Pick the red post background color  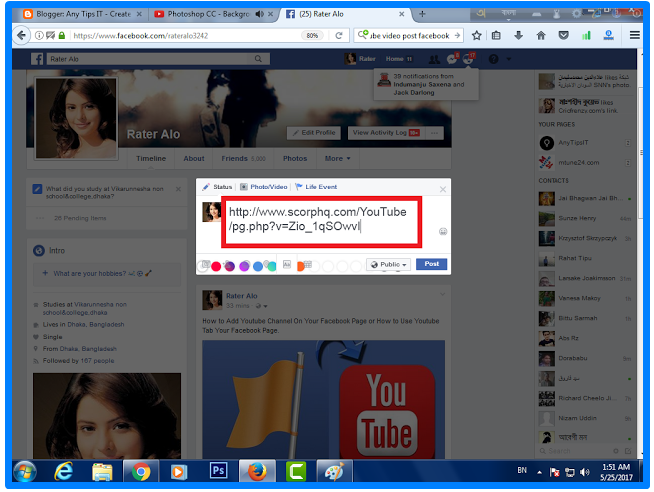pos(216,266)
